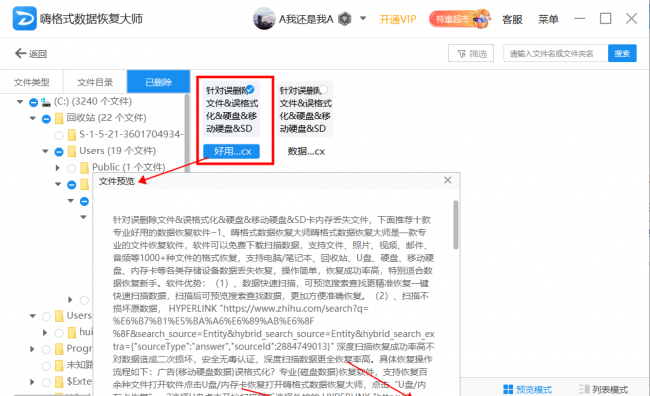Go back with the 返回 arrow

tap(31, 53)
